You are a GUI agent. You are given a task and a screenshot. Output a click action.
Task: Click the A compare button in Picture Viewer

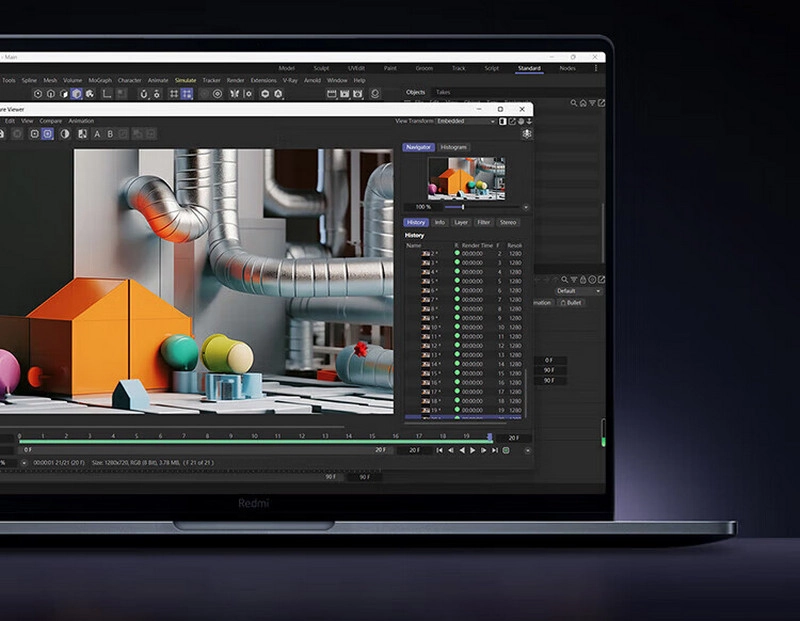97,134
